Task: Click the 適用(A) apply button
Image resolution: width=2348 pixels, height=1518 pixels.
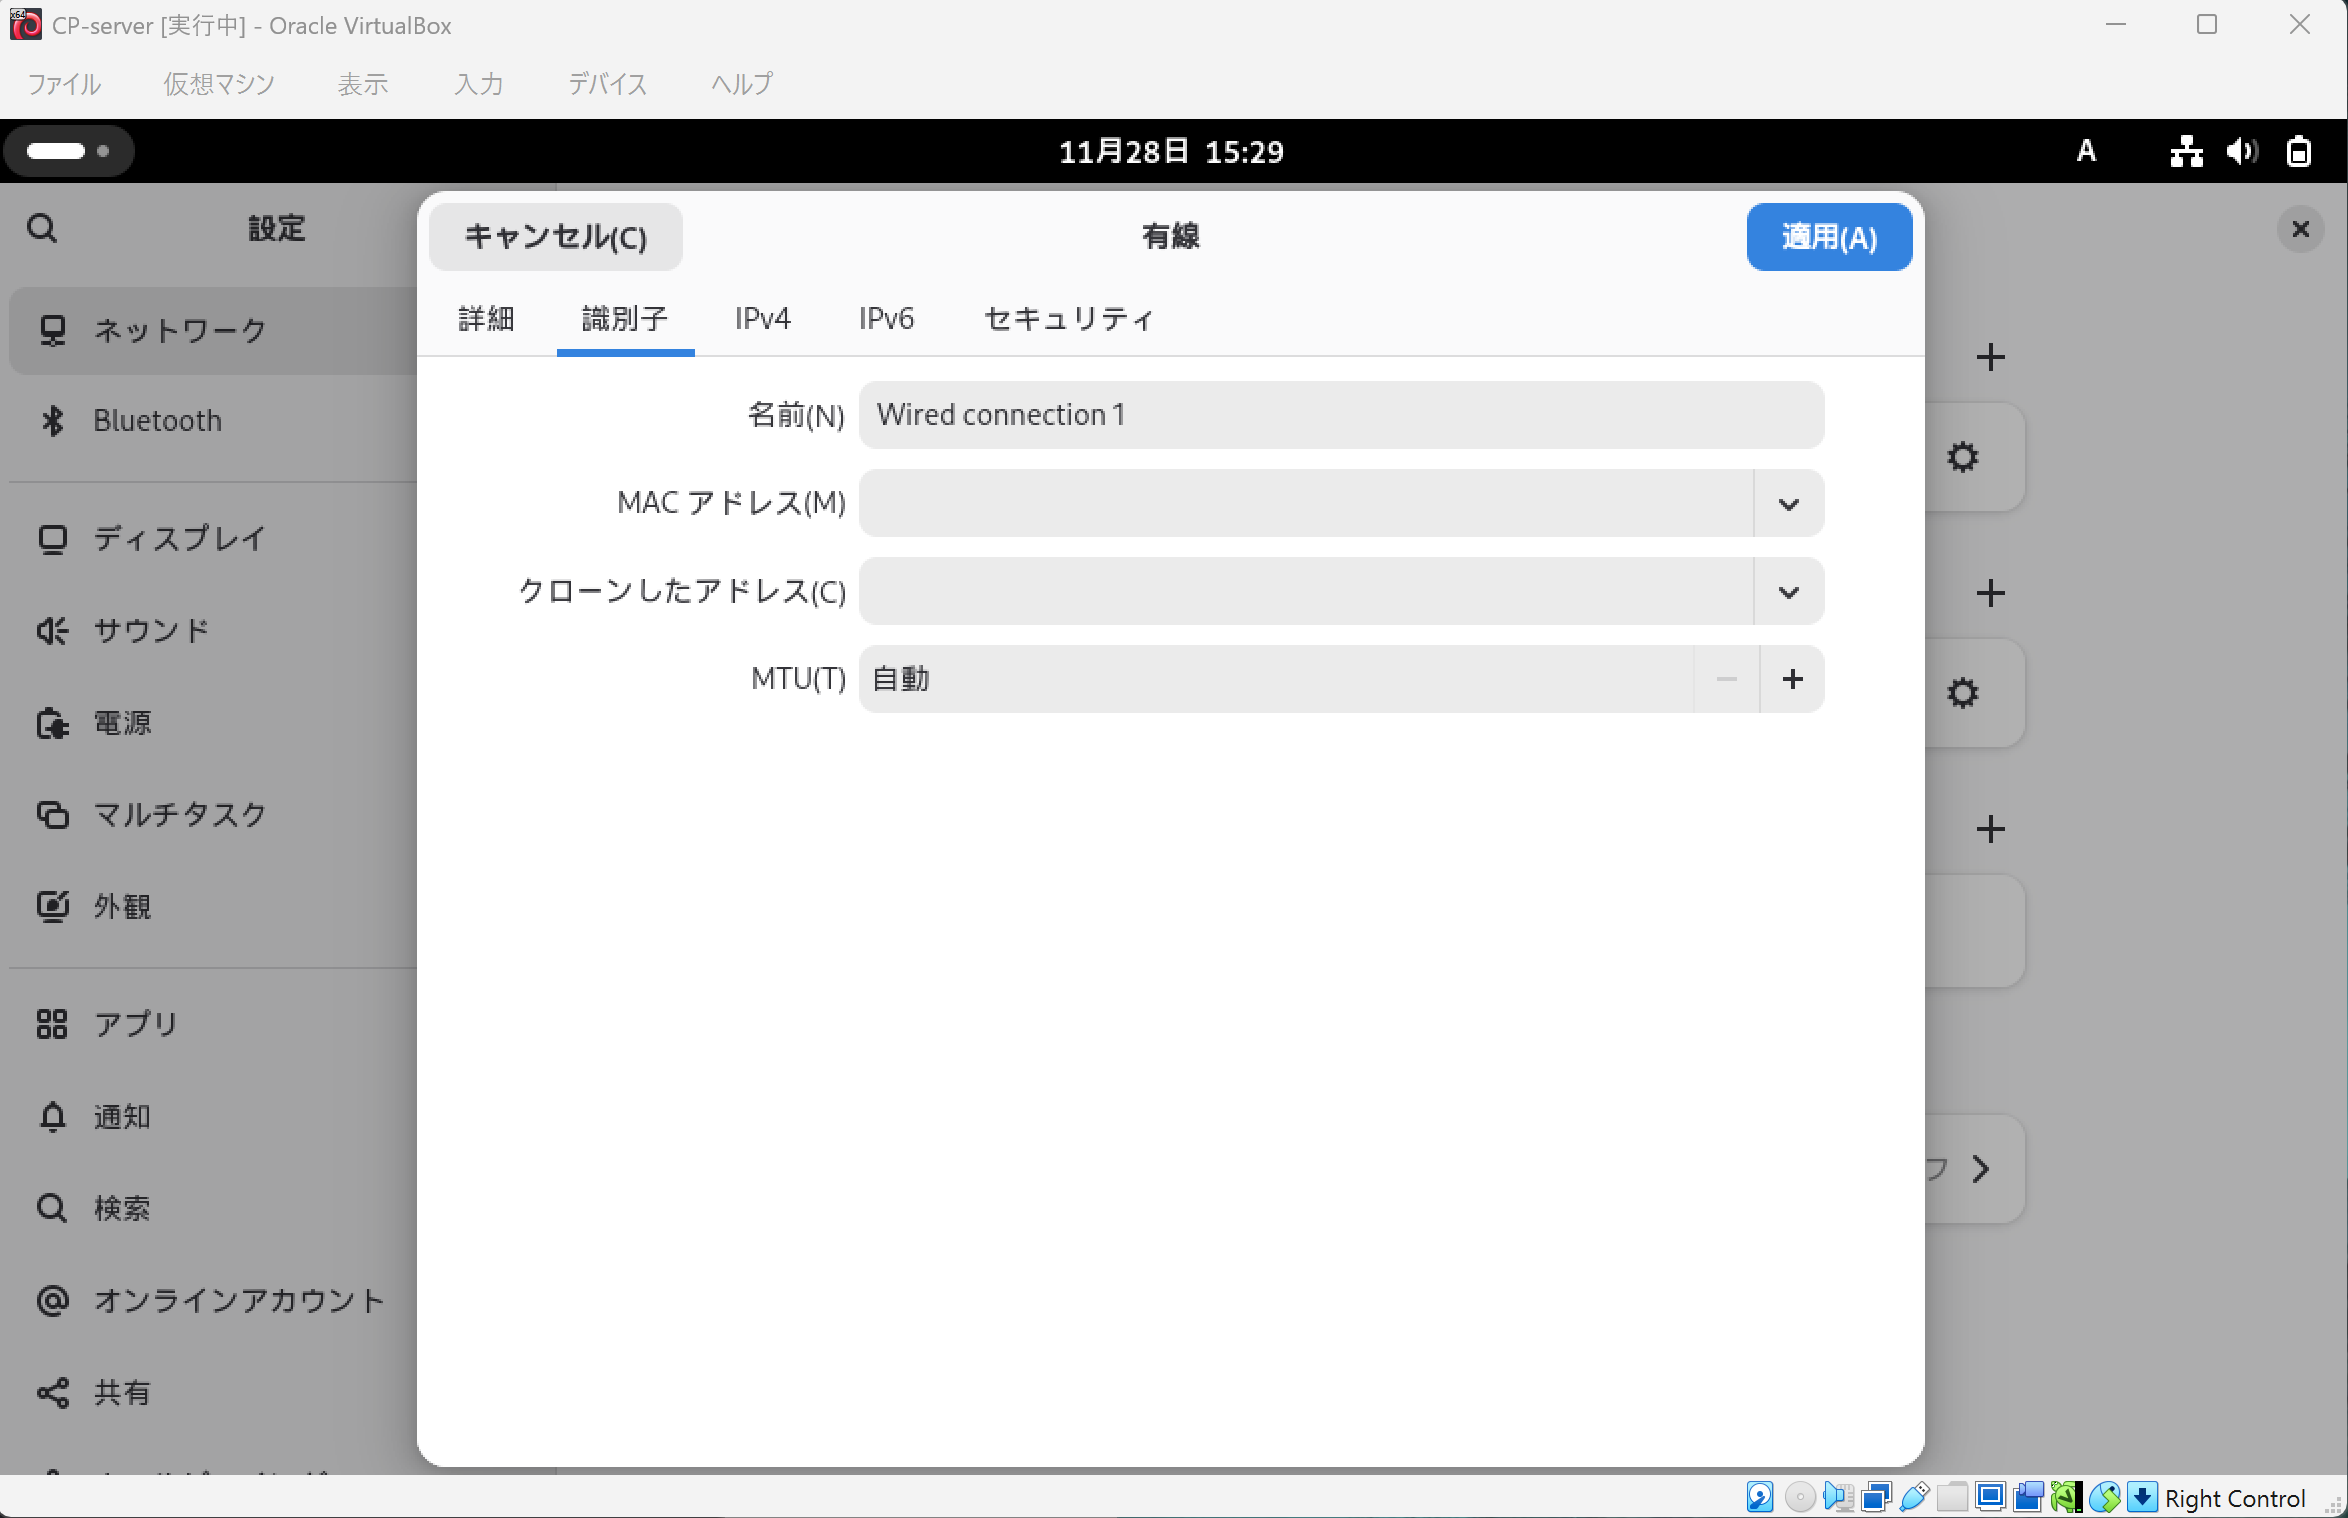Action: click(1828, 238)
